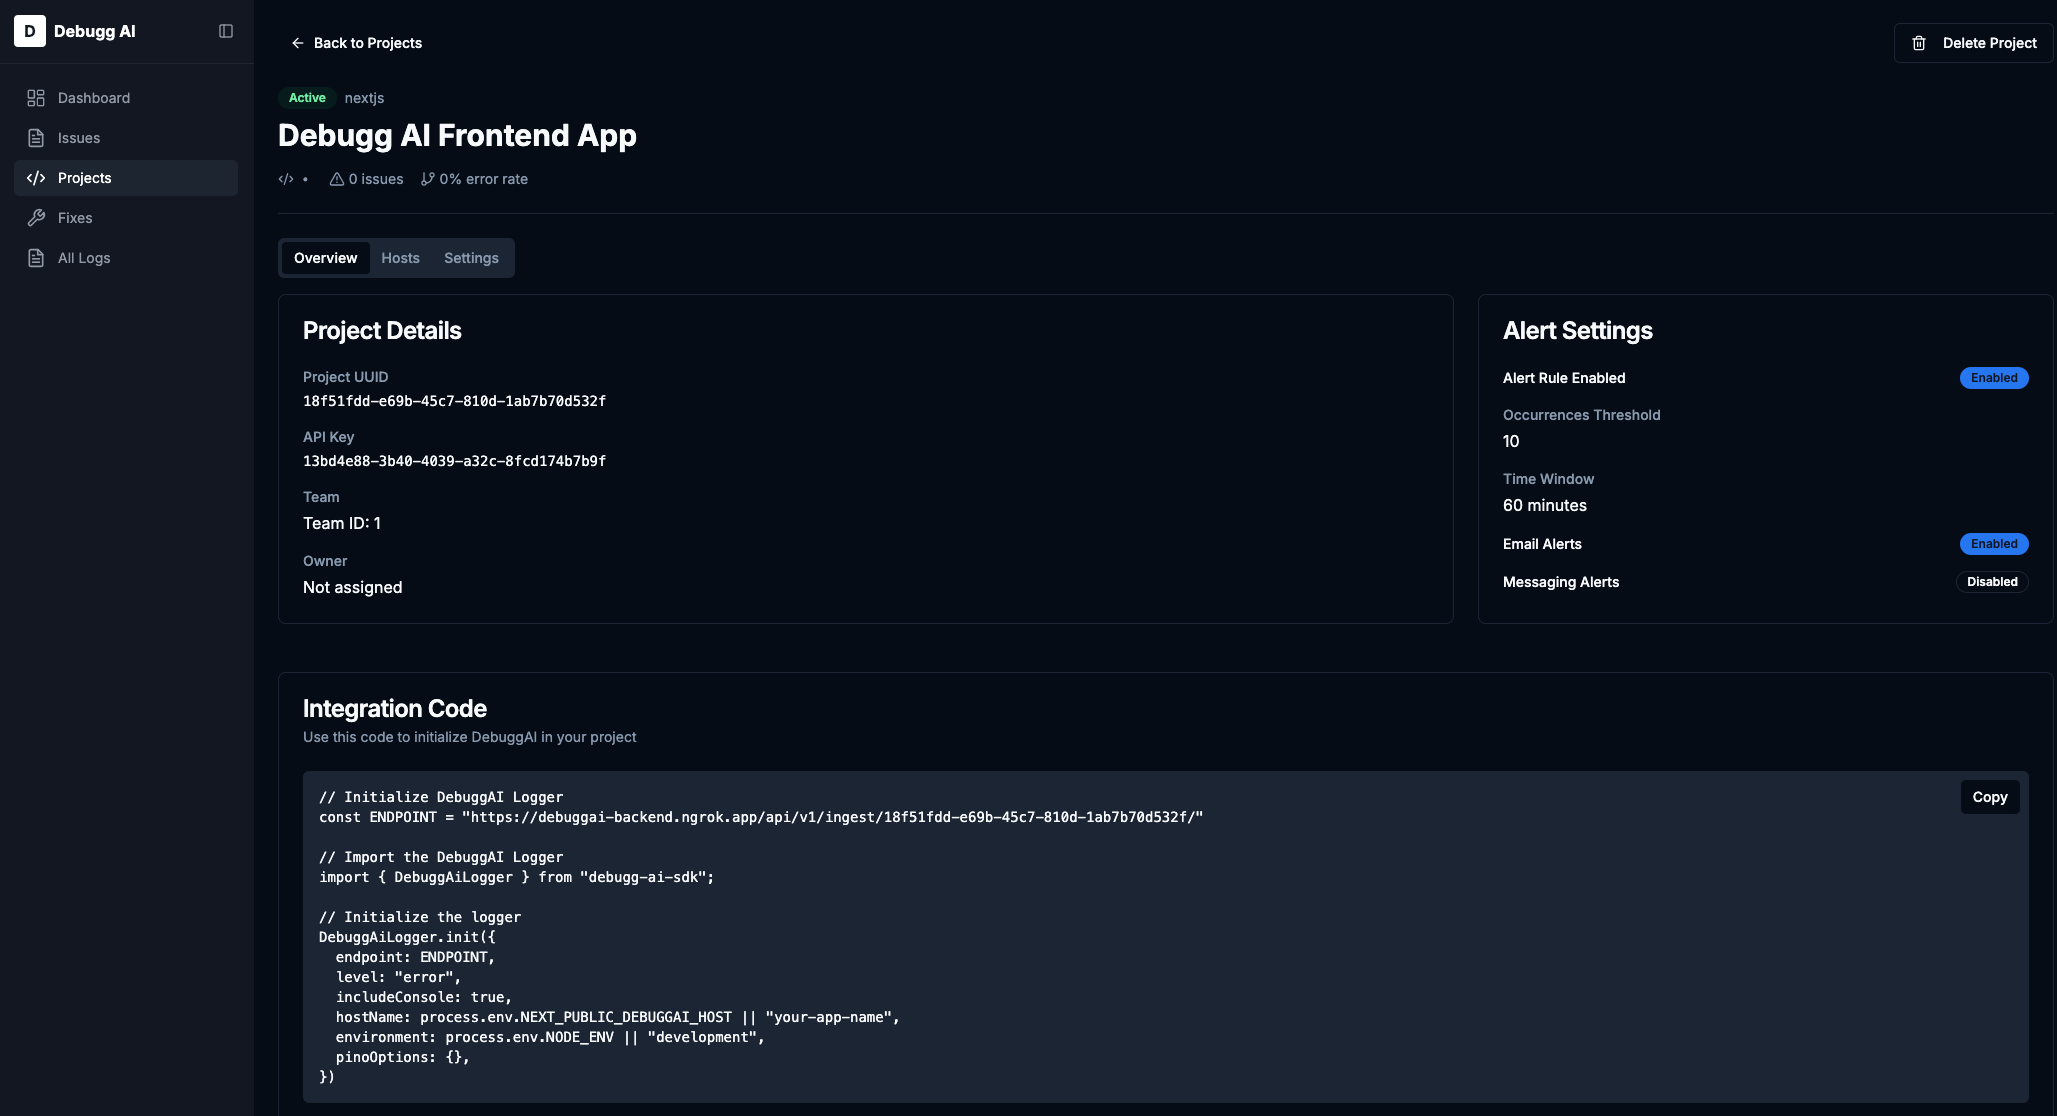Select the Overview tab
The width and height of the screenshot is (2057, 1116).
click(325, 258)
